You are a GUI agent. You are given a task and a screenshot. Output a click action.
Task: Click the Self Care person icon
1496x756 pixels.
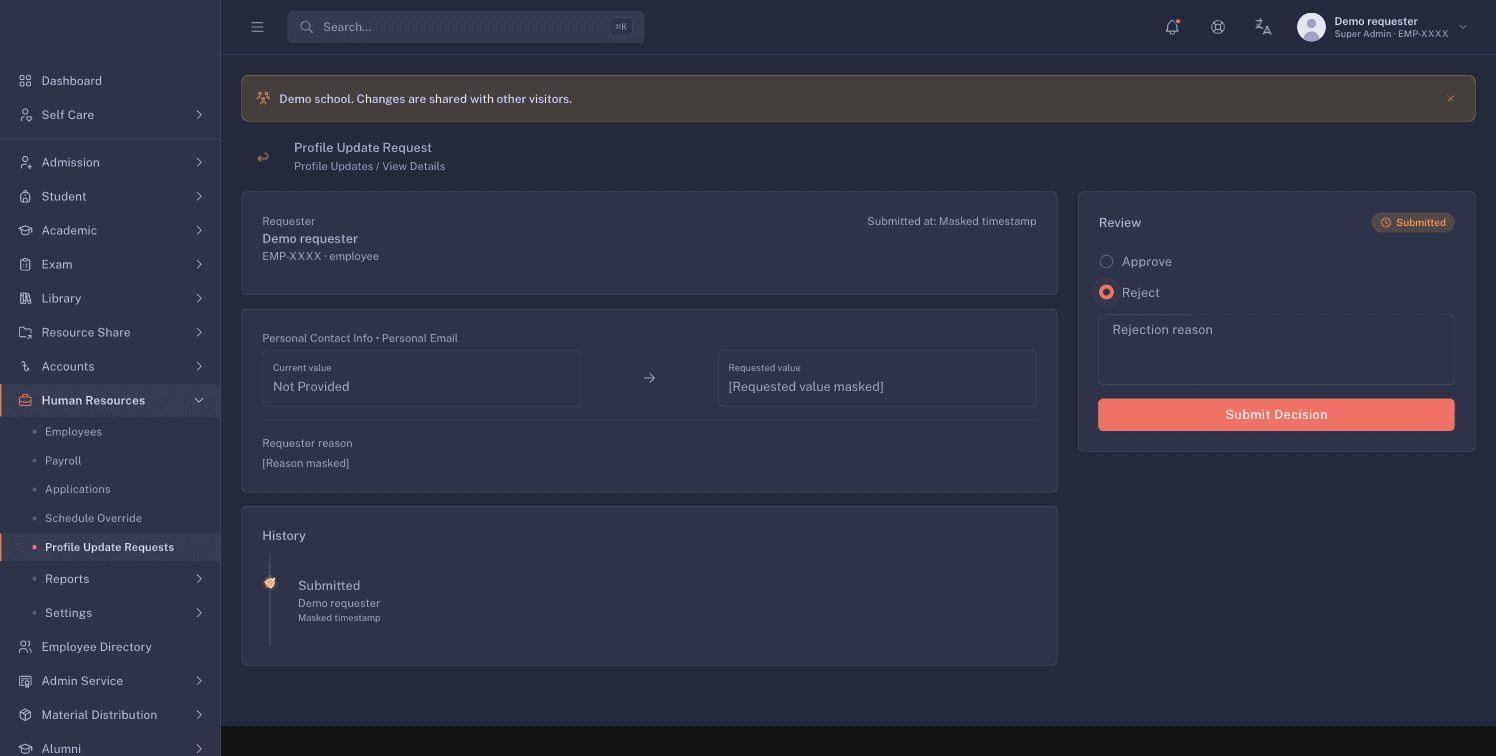26,115
